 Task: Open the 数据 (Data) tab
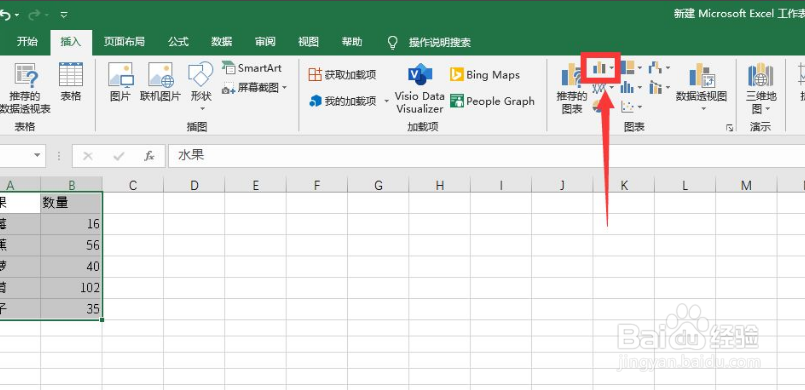click(x=222, y=42)
